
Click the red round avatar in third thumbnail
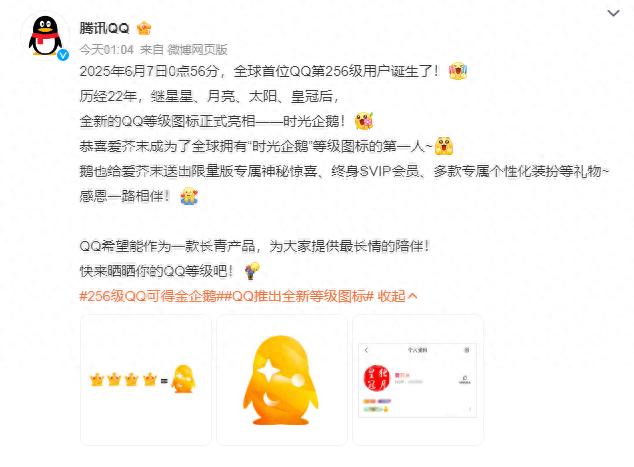click(377, 378)
